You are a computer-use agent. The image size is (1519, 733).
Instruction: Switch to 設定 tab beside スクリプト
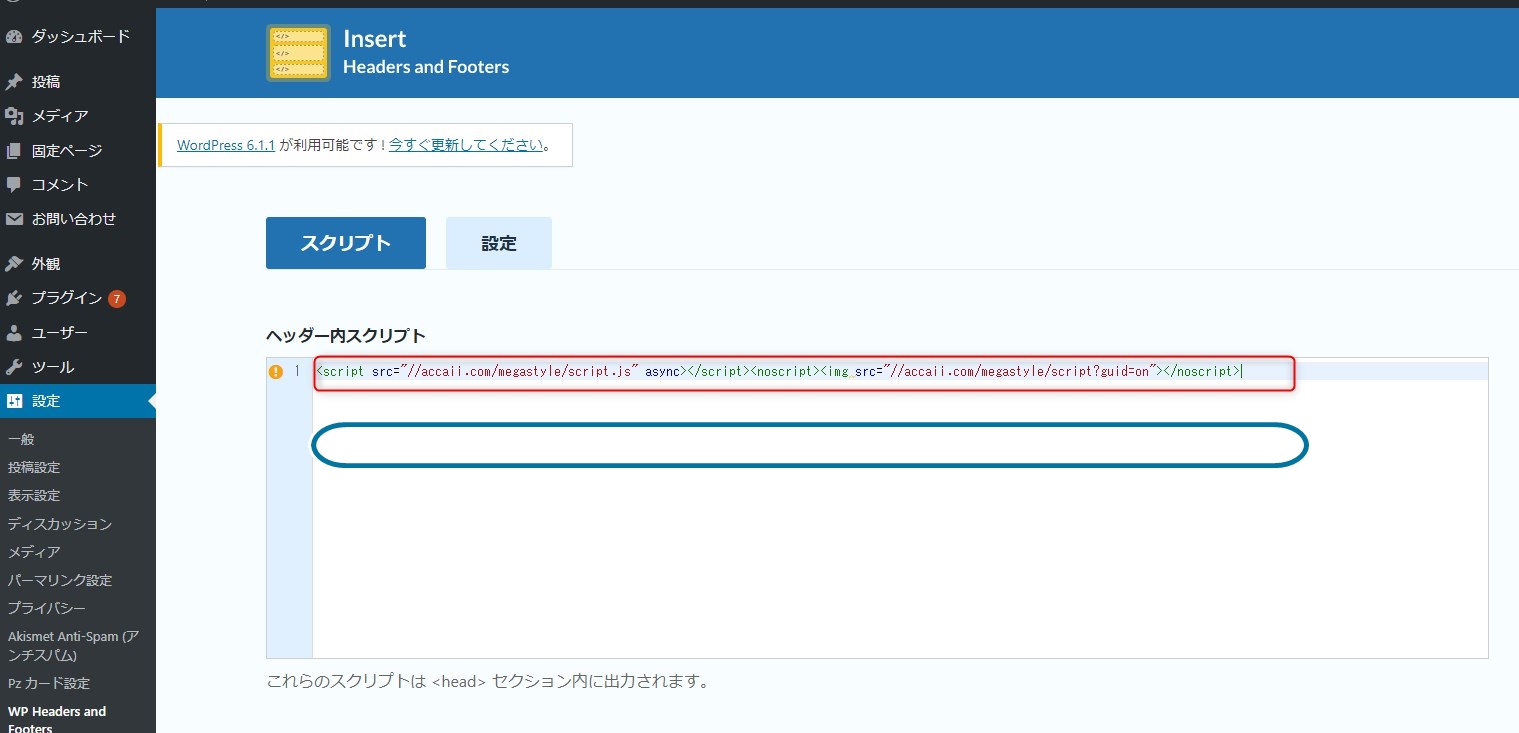[499, 243]
